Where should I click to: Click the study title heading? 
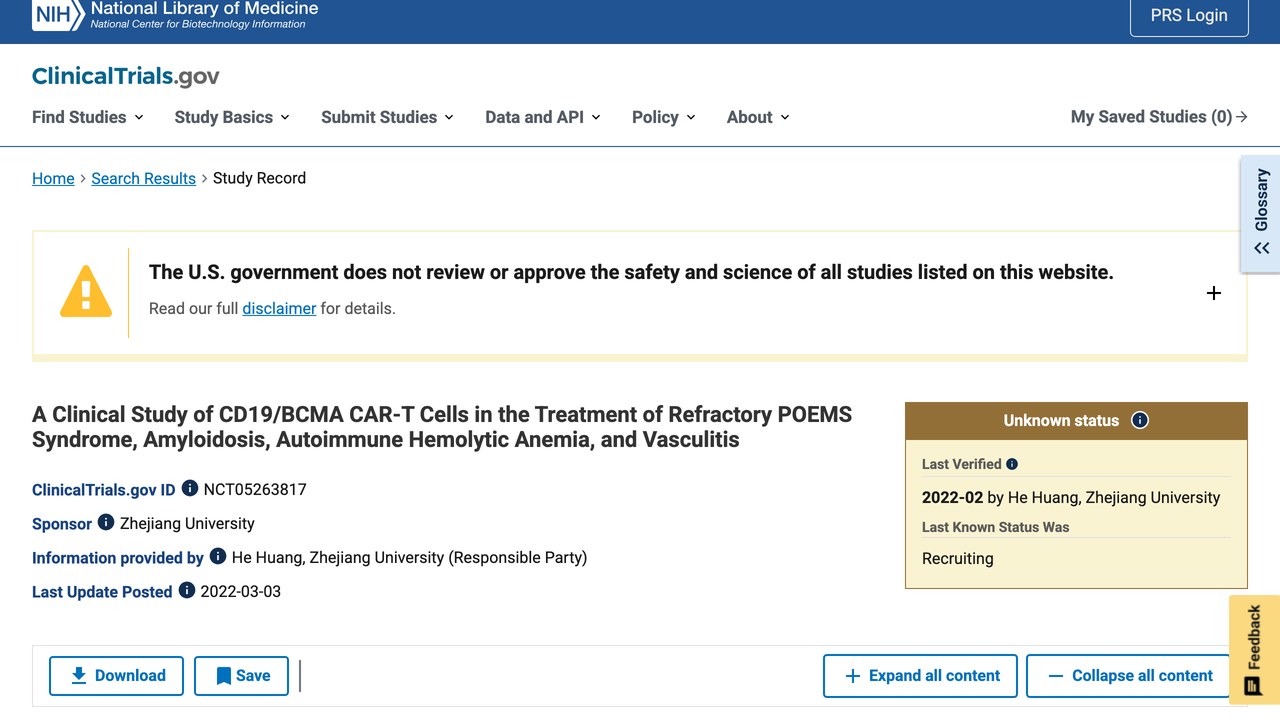pyautogui.click(x=442, y=427)
